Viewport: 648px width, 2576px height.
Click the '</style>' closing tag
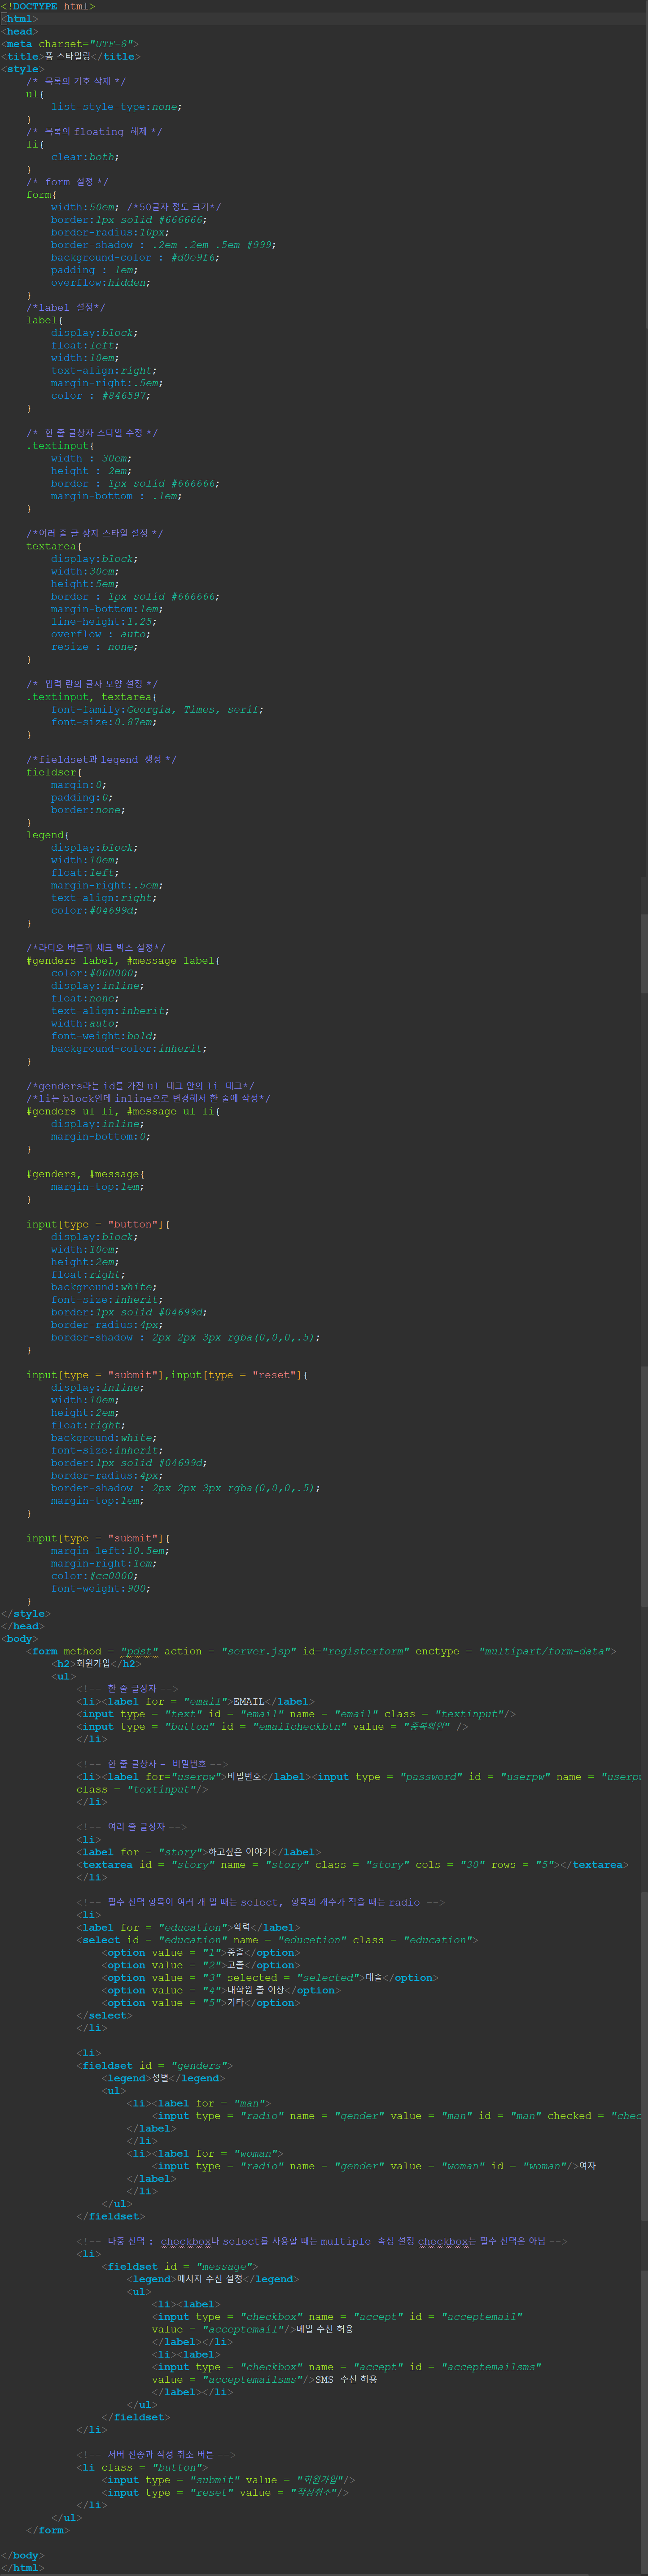(26, 1613)
